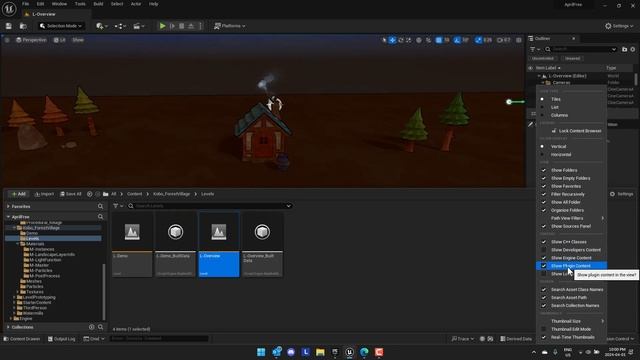This screenshot has width=640, height=360.
Task: Open the Edit menu
Action: click(40, 4)
